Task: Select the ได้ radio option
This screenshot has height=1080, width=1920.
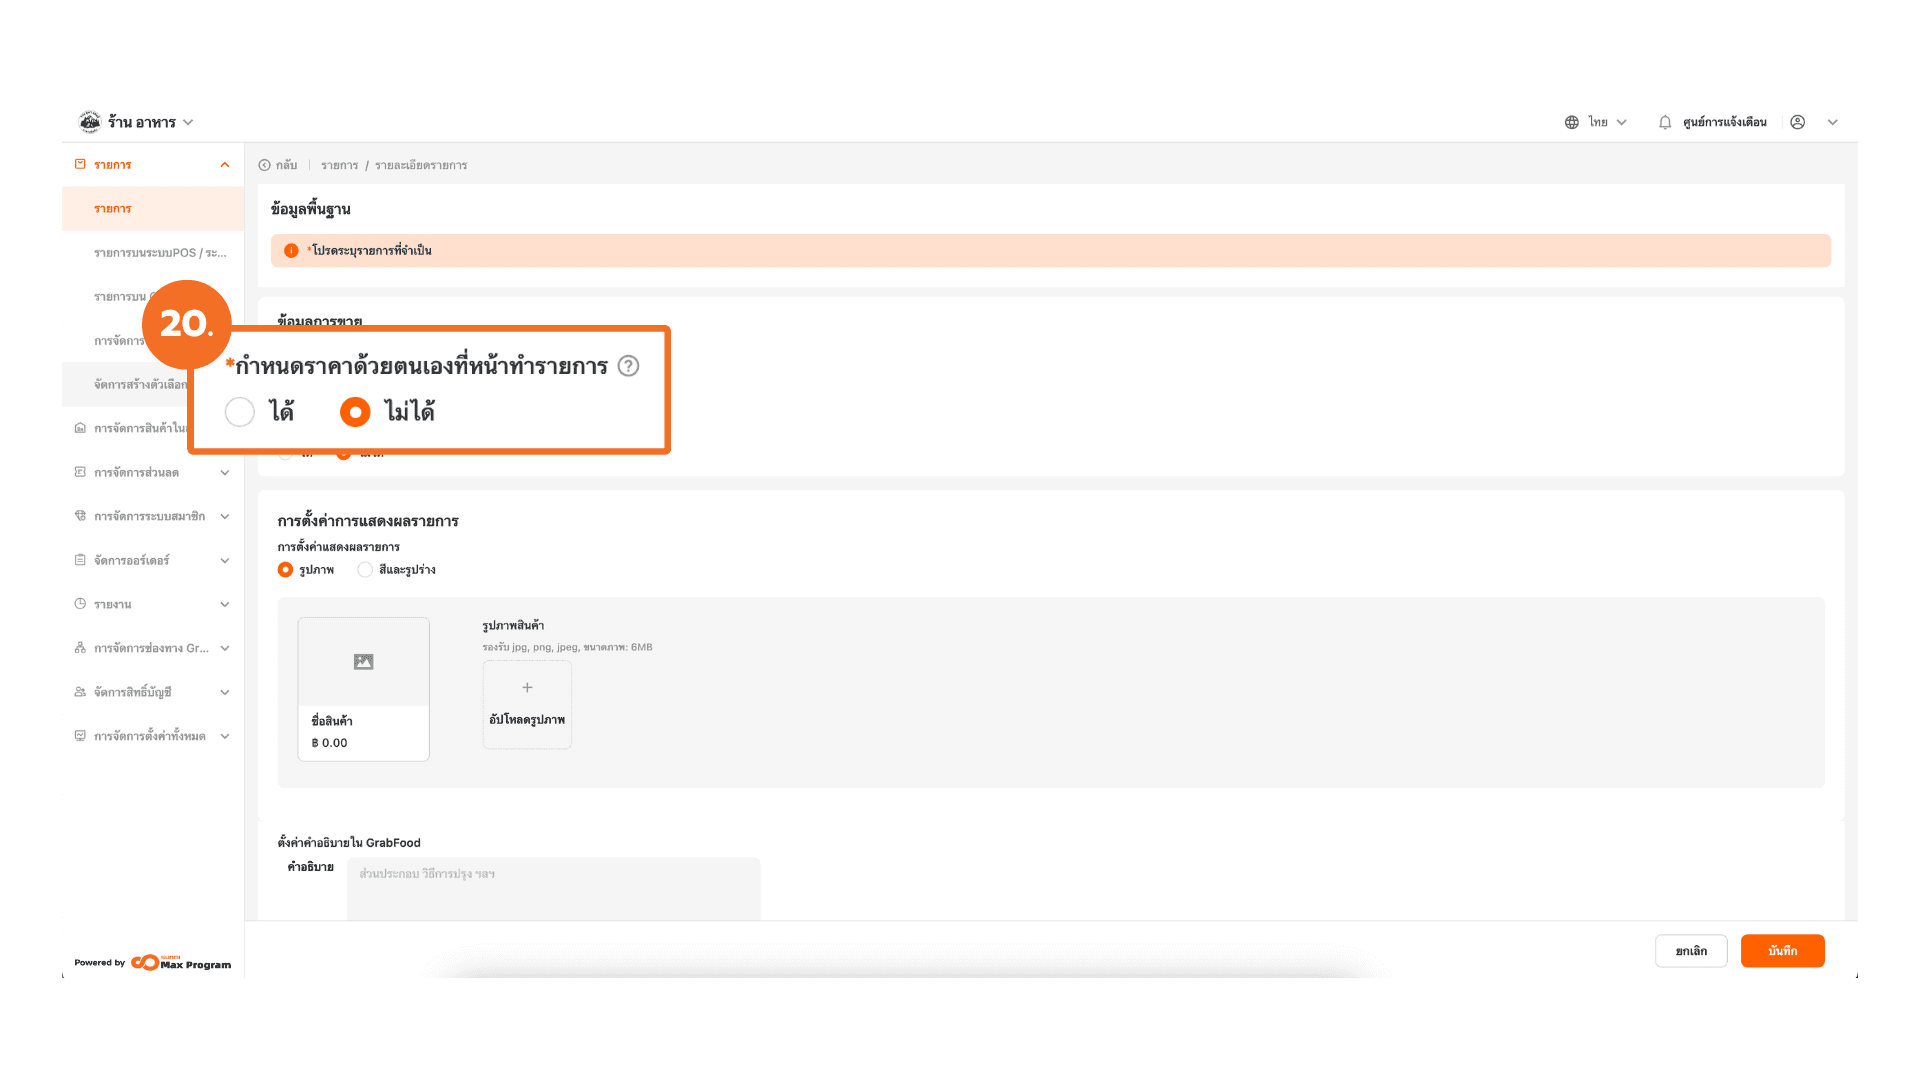Action: pyautogui.click(x=240, y=412)
